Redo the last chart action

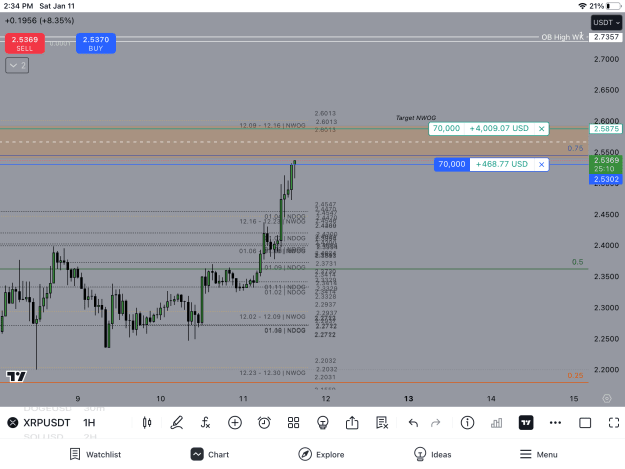pyautogui.click(x=436, y=423)
